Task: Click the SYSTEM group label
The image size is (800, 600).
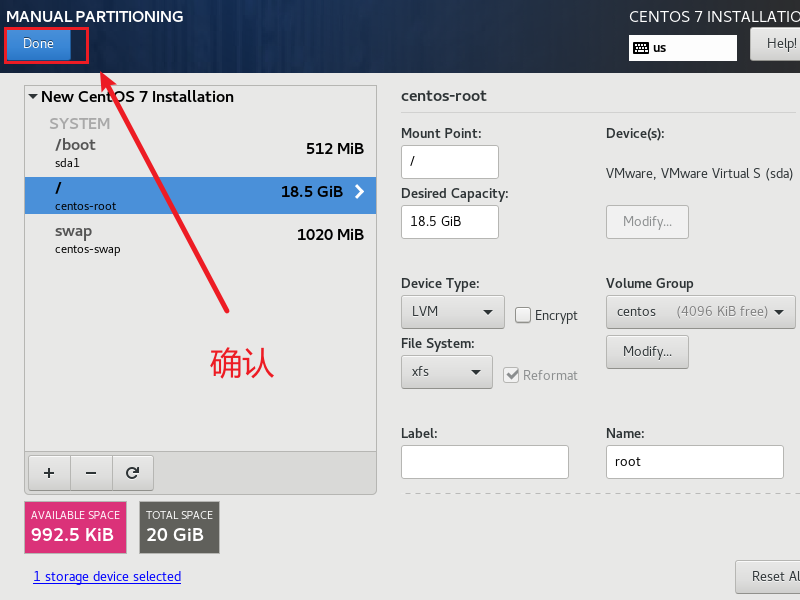Action: click(x=80, y=123)
